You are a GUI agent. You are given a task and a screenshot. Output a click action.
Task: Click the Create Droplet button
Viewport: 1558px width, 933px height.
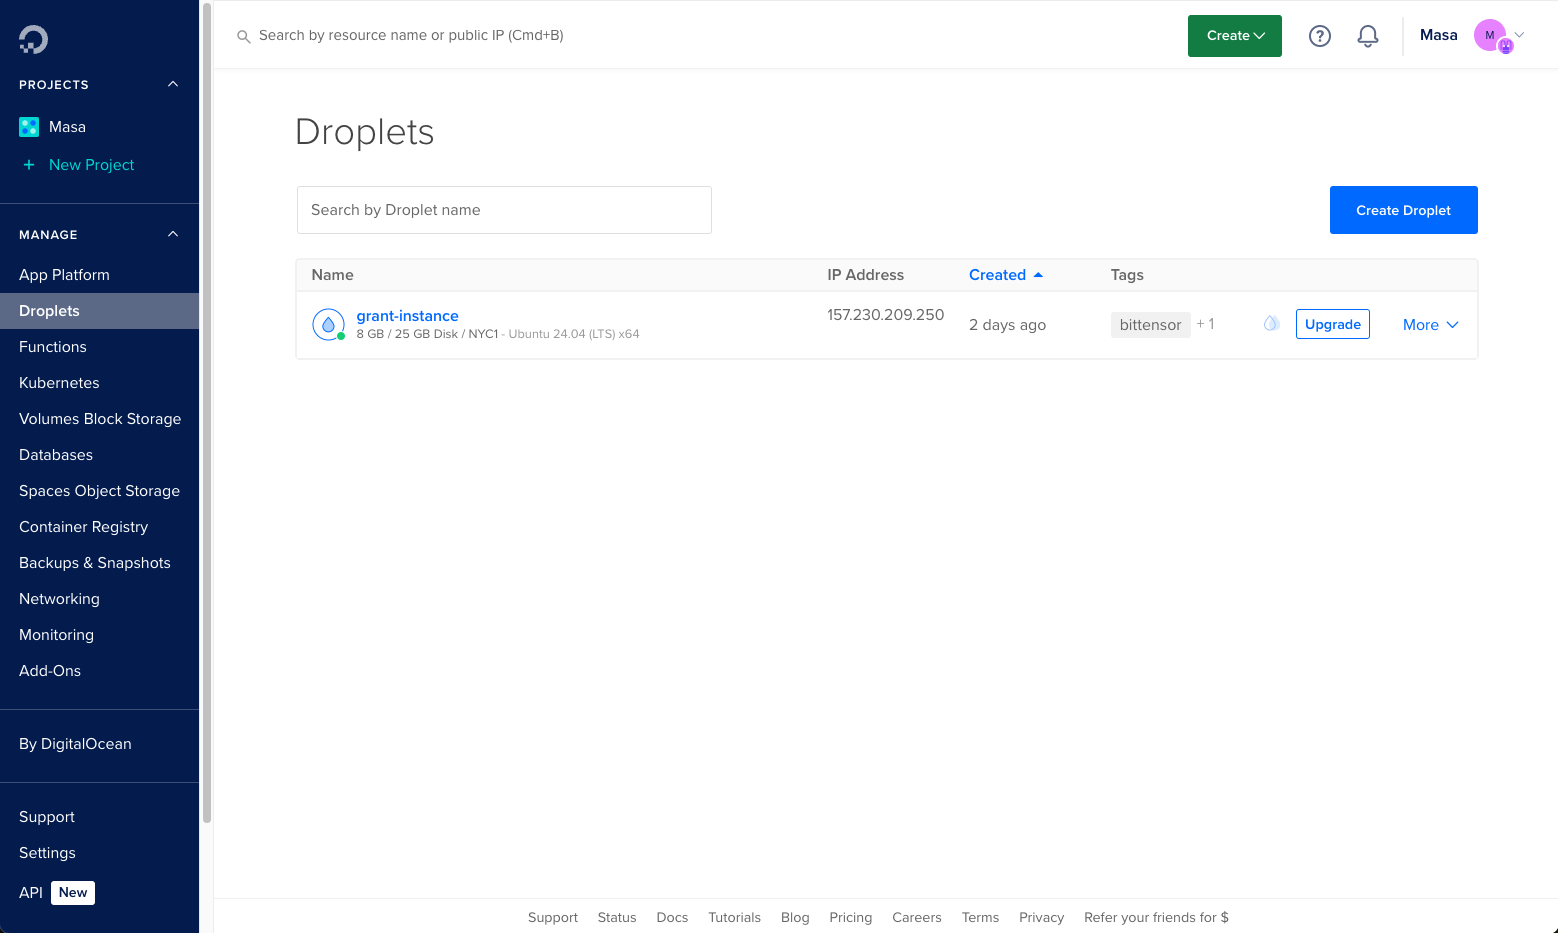(x=1403, y=210)
